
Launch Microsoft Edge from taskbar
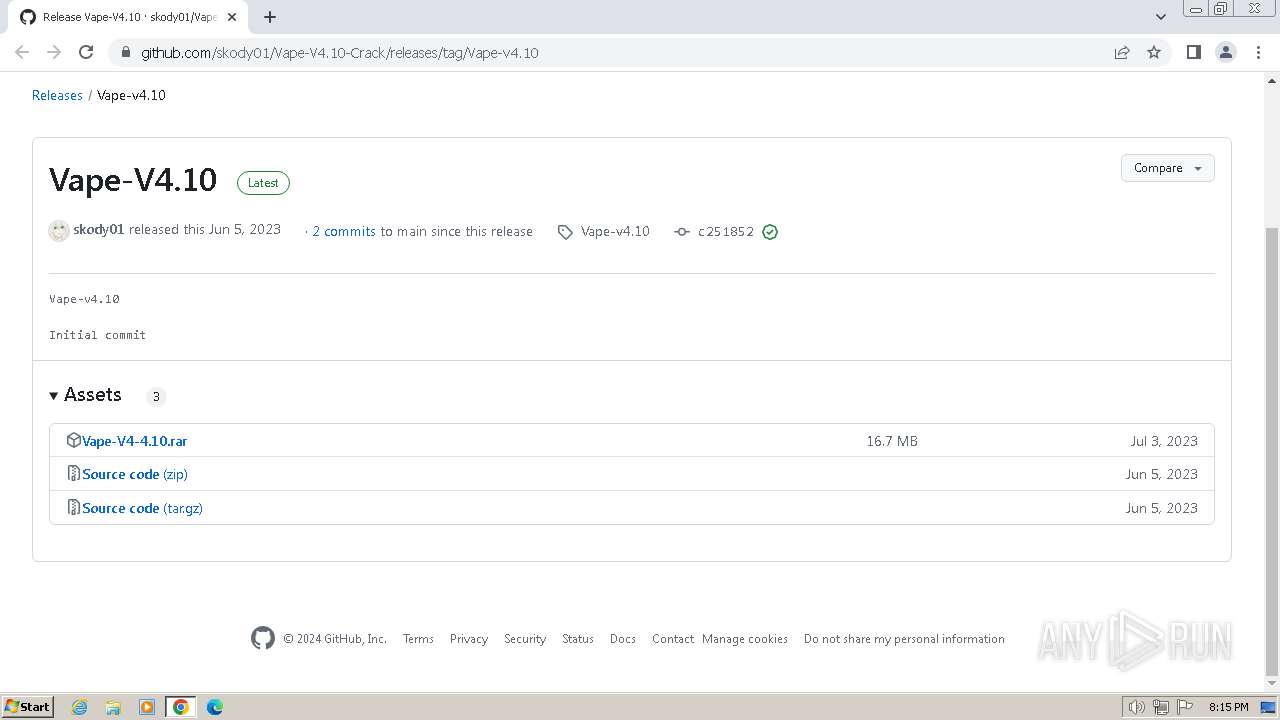(215, 707)
